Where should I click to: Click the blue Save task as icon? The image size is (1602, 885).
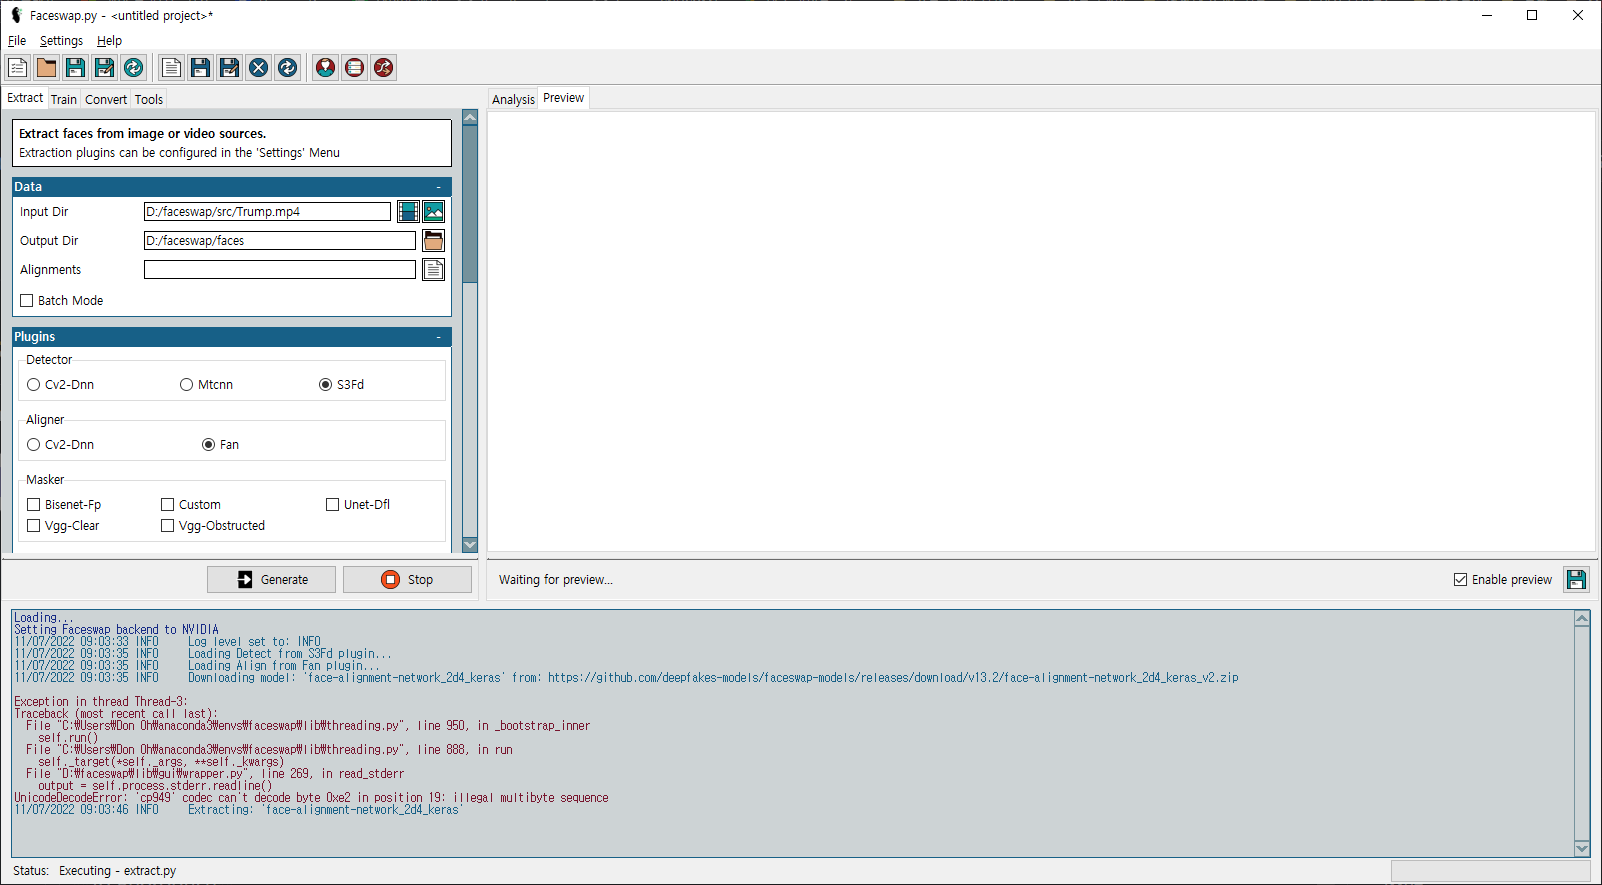click(230, 67)
